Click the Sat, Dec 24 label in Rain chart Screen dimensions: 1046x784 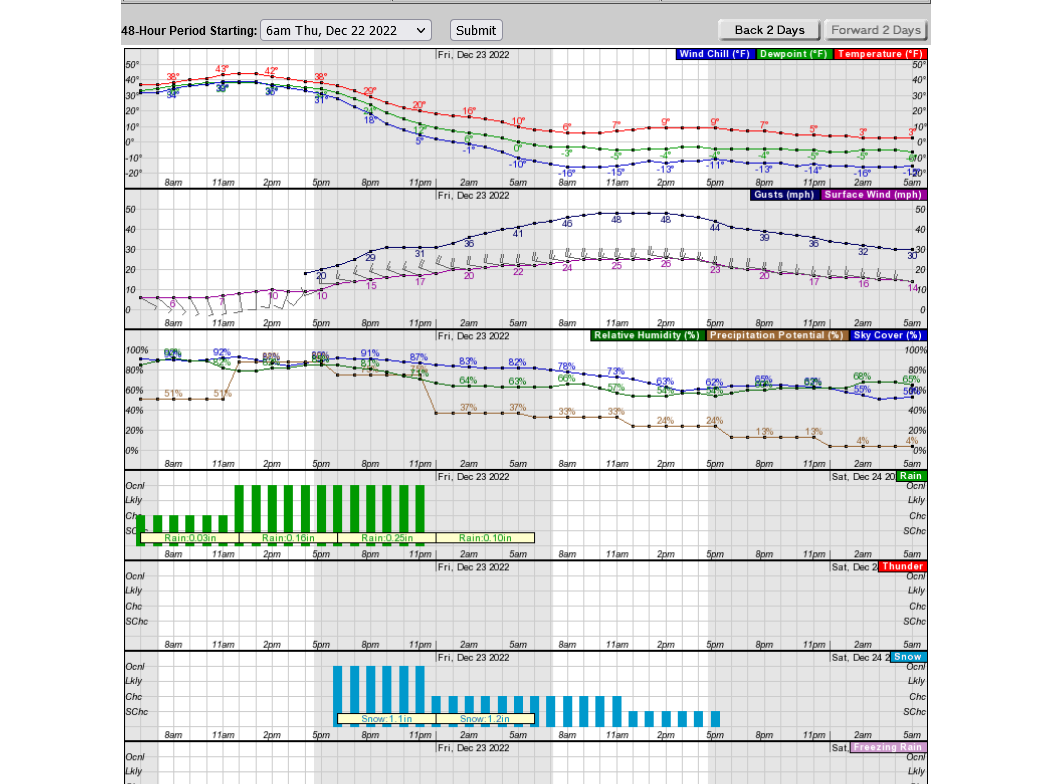863,477
